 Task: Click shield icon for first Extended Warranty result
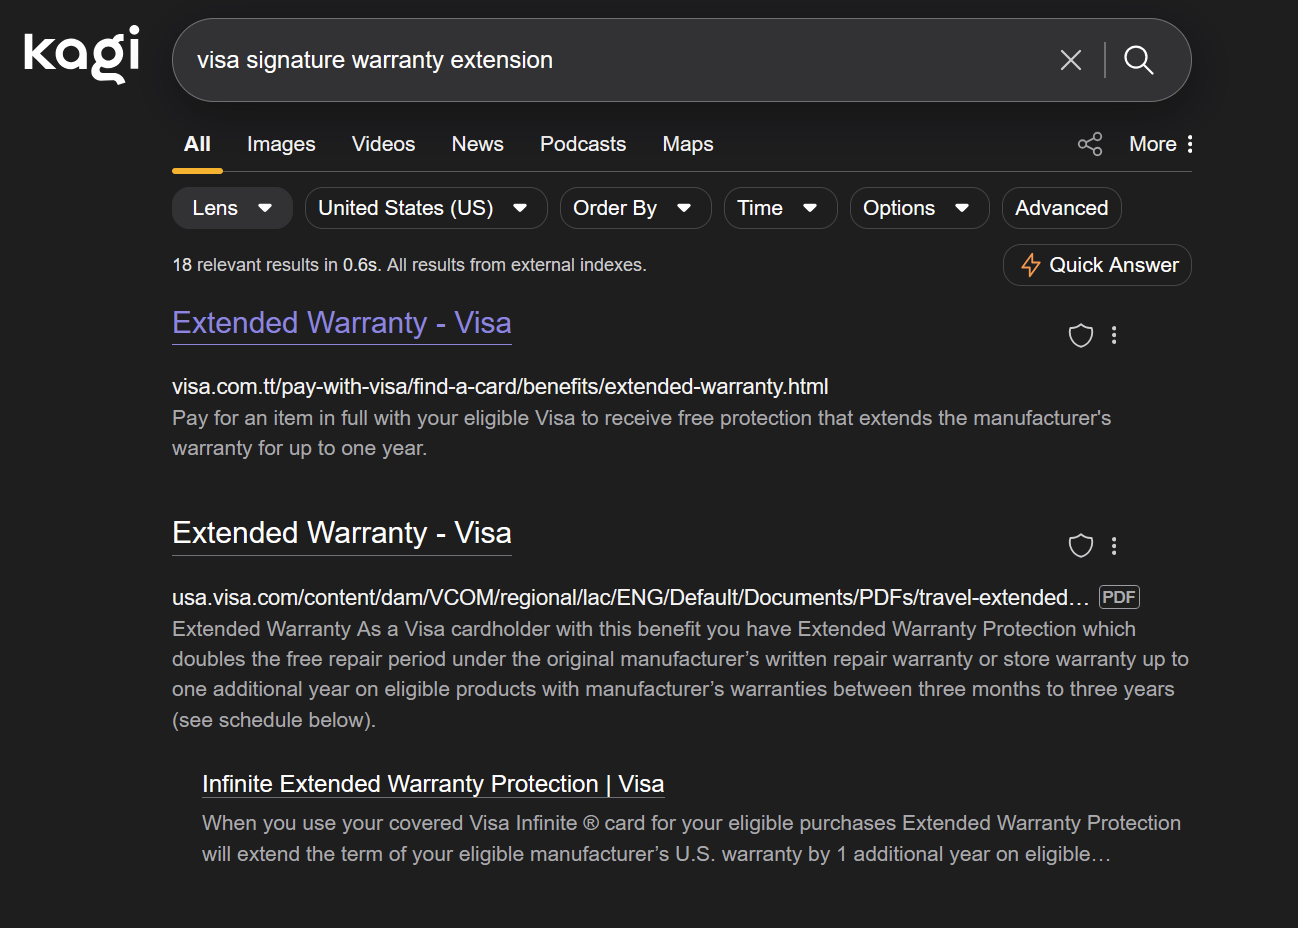pyautogui.click(x=1080, y=335)
